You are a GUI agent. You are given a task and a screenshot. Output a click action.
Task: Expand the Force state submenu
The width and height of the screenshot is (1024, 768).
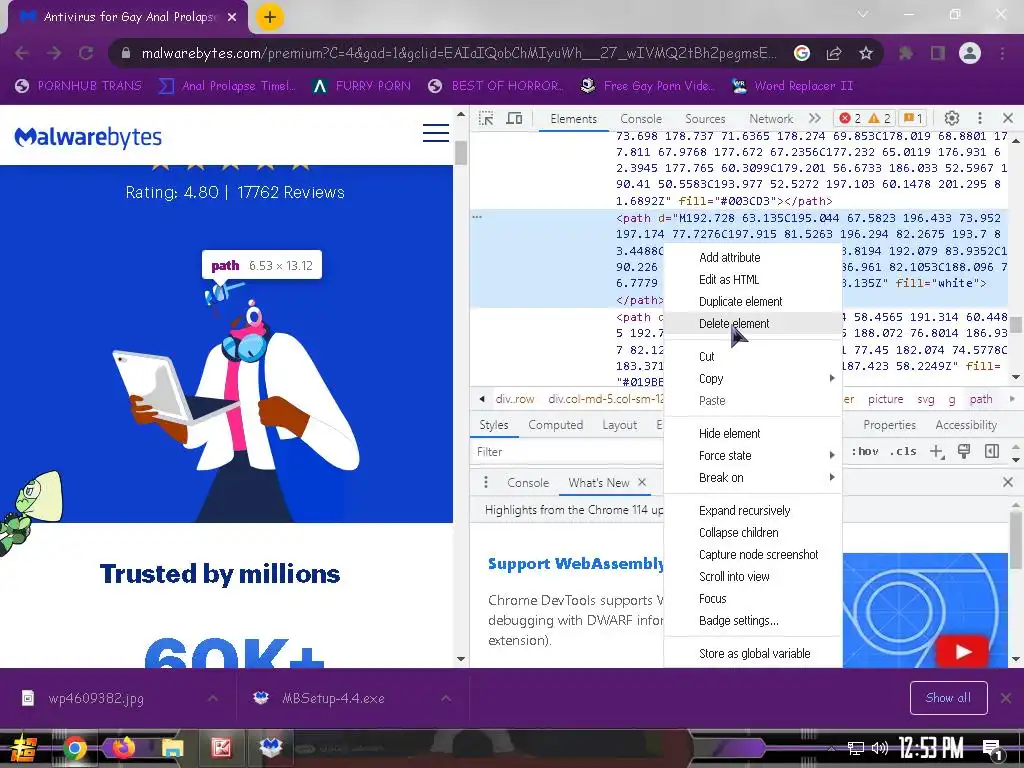(753, 456)
